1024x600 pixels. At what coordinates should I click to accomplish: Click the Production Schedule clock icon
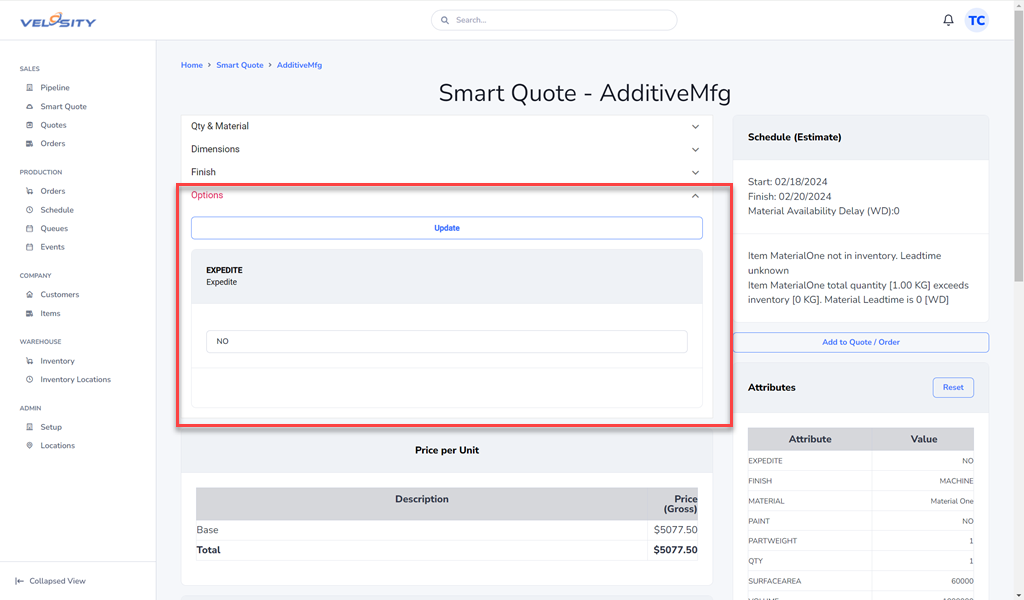tap(30, 210)
